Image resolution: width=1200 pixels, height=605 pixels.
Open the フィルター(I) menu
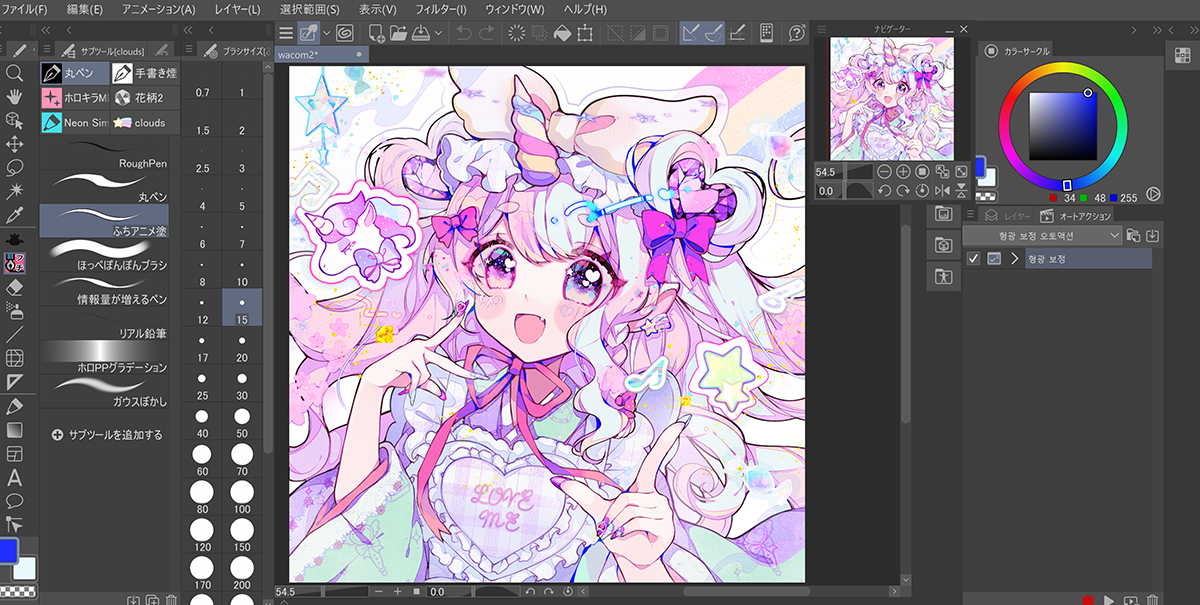coord(440,9)
